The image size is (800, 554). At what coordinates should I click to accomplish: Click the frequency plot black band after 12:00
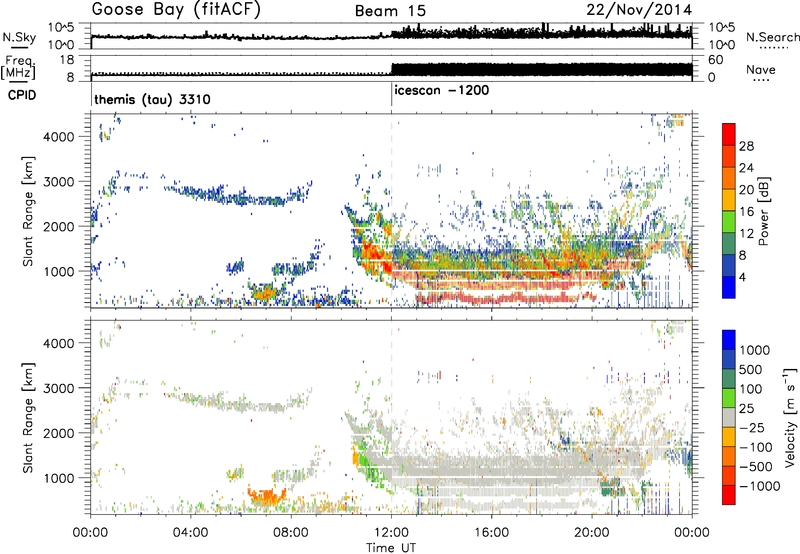pos(542,69)
